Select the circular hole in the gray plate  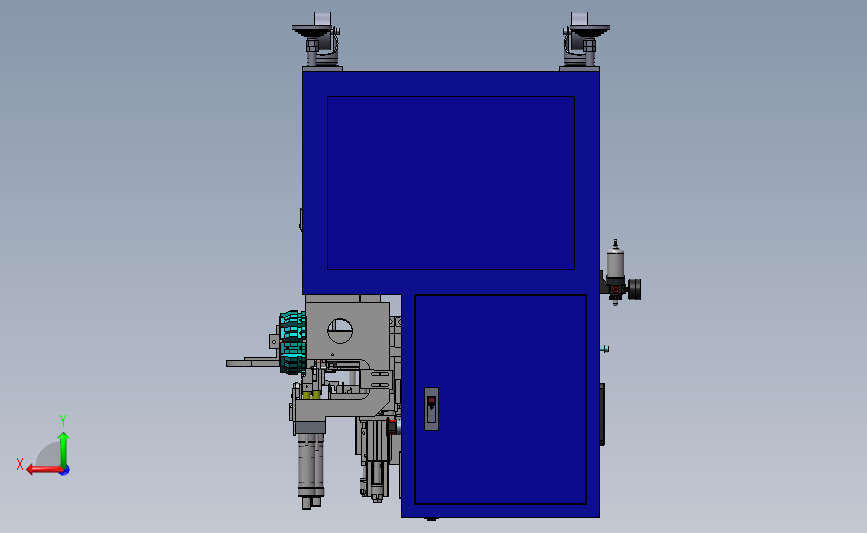340,331
